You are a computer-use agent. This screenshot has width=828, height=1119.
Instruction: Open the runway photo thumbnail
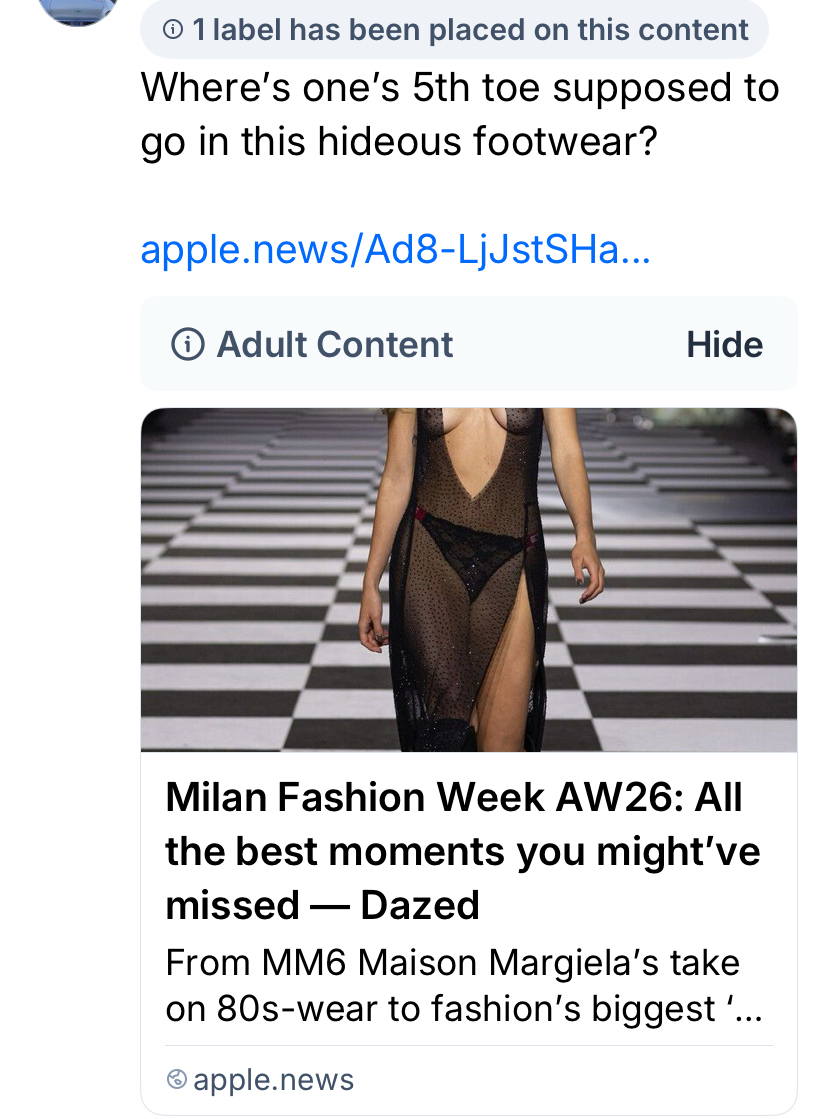pyautogui.click(x=468, y=580)
